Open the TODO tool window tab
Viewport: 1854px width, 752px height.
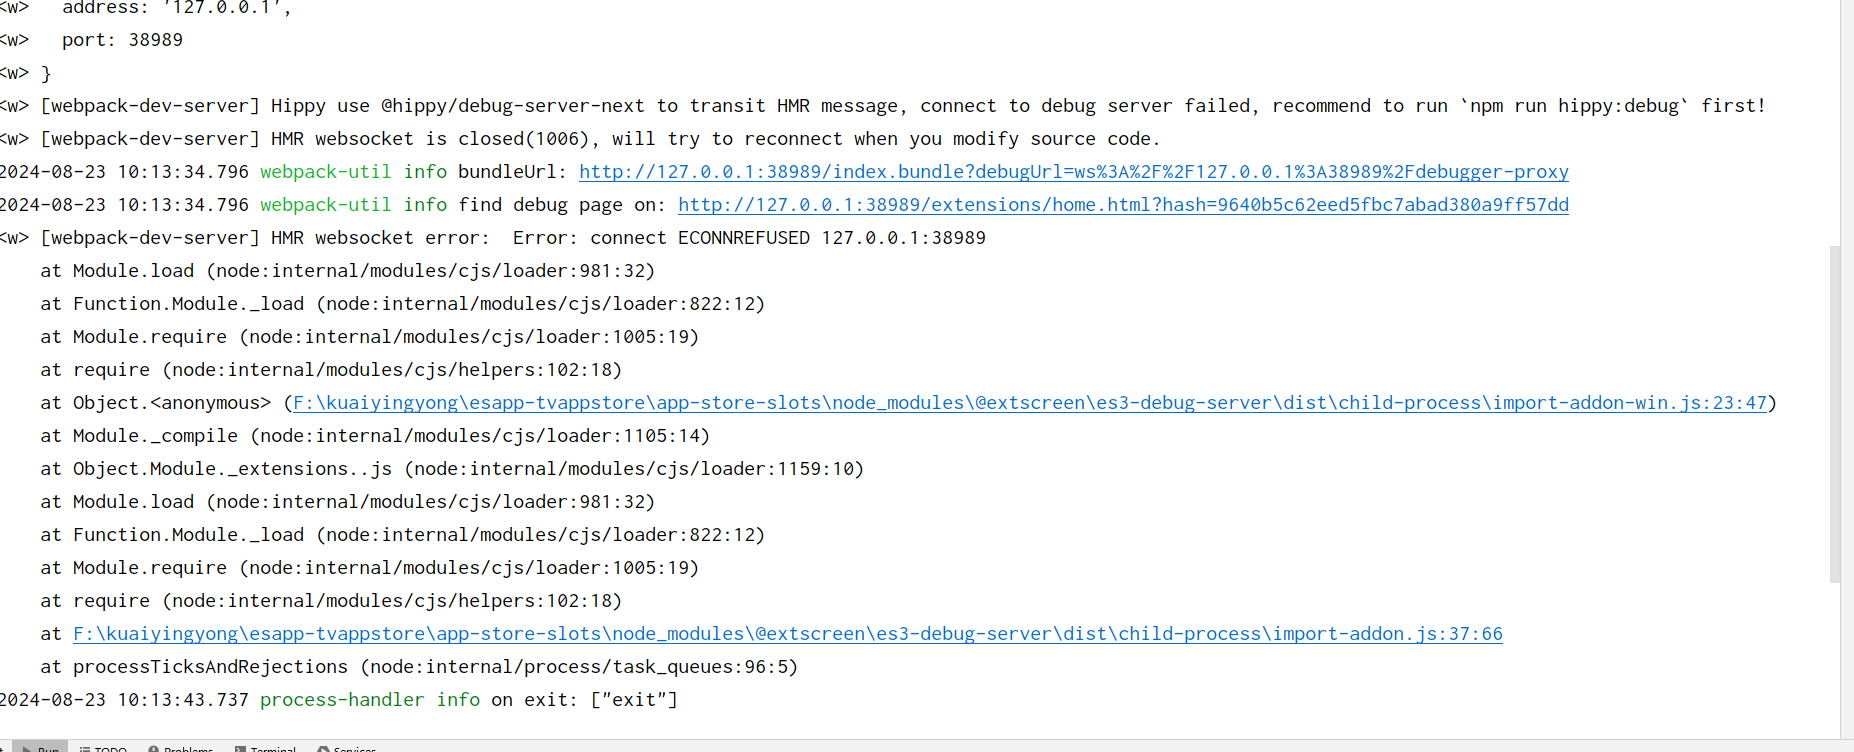[x=103, y=747]
